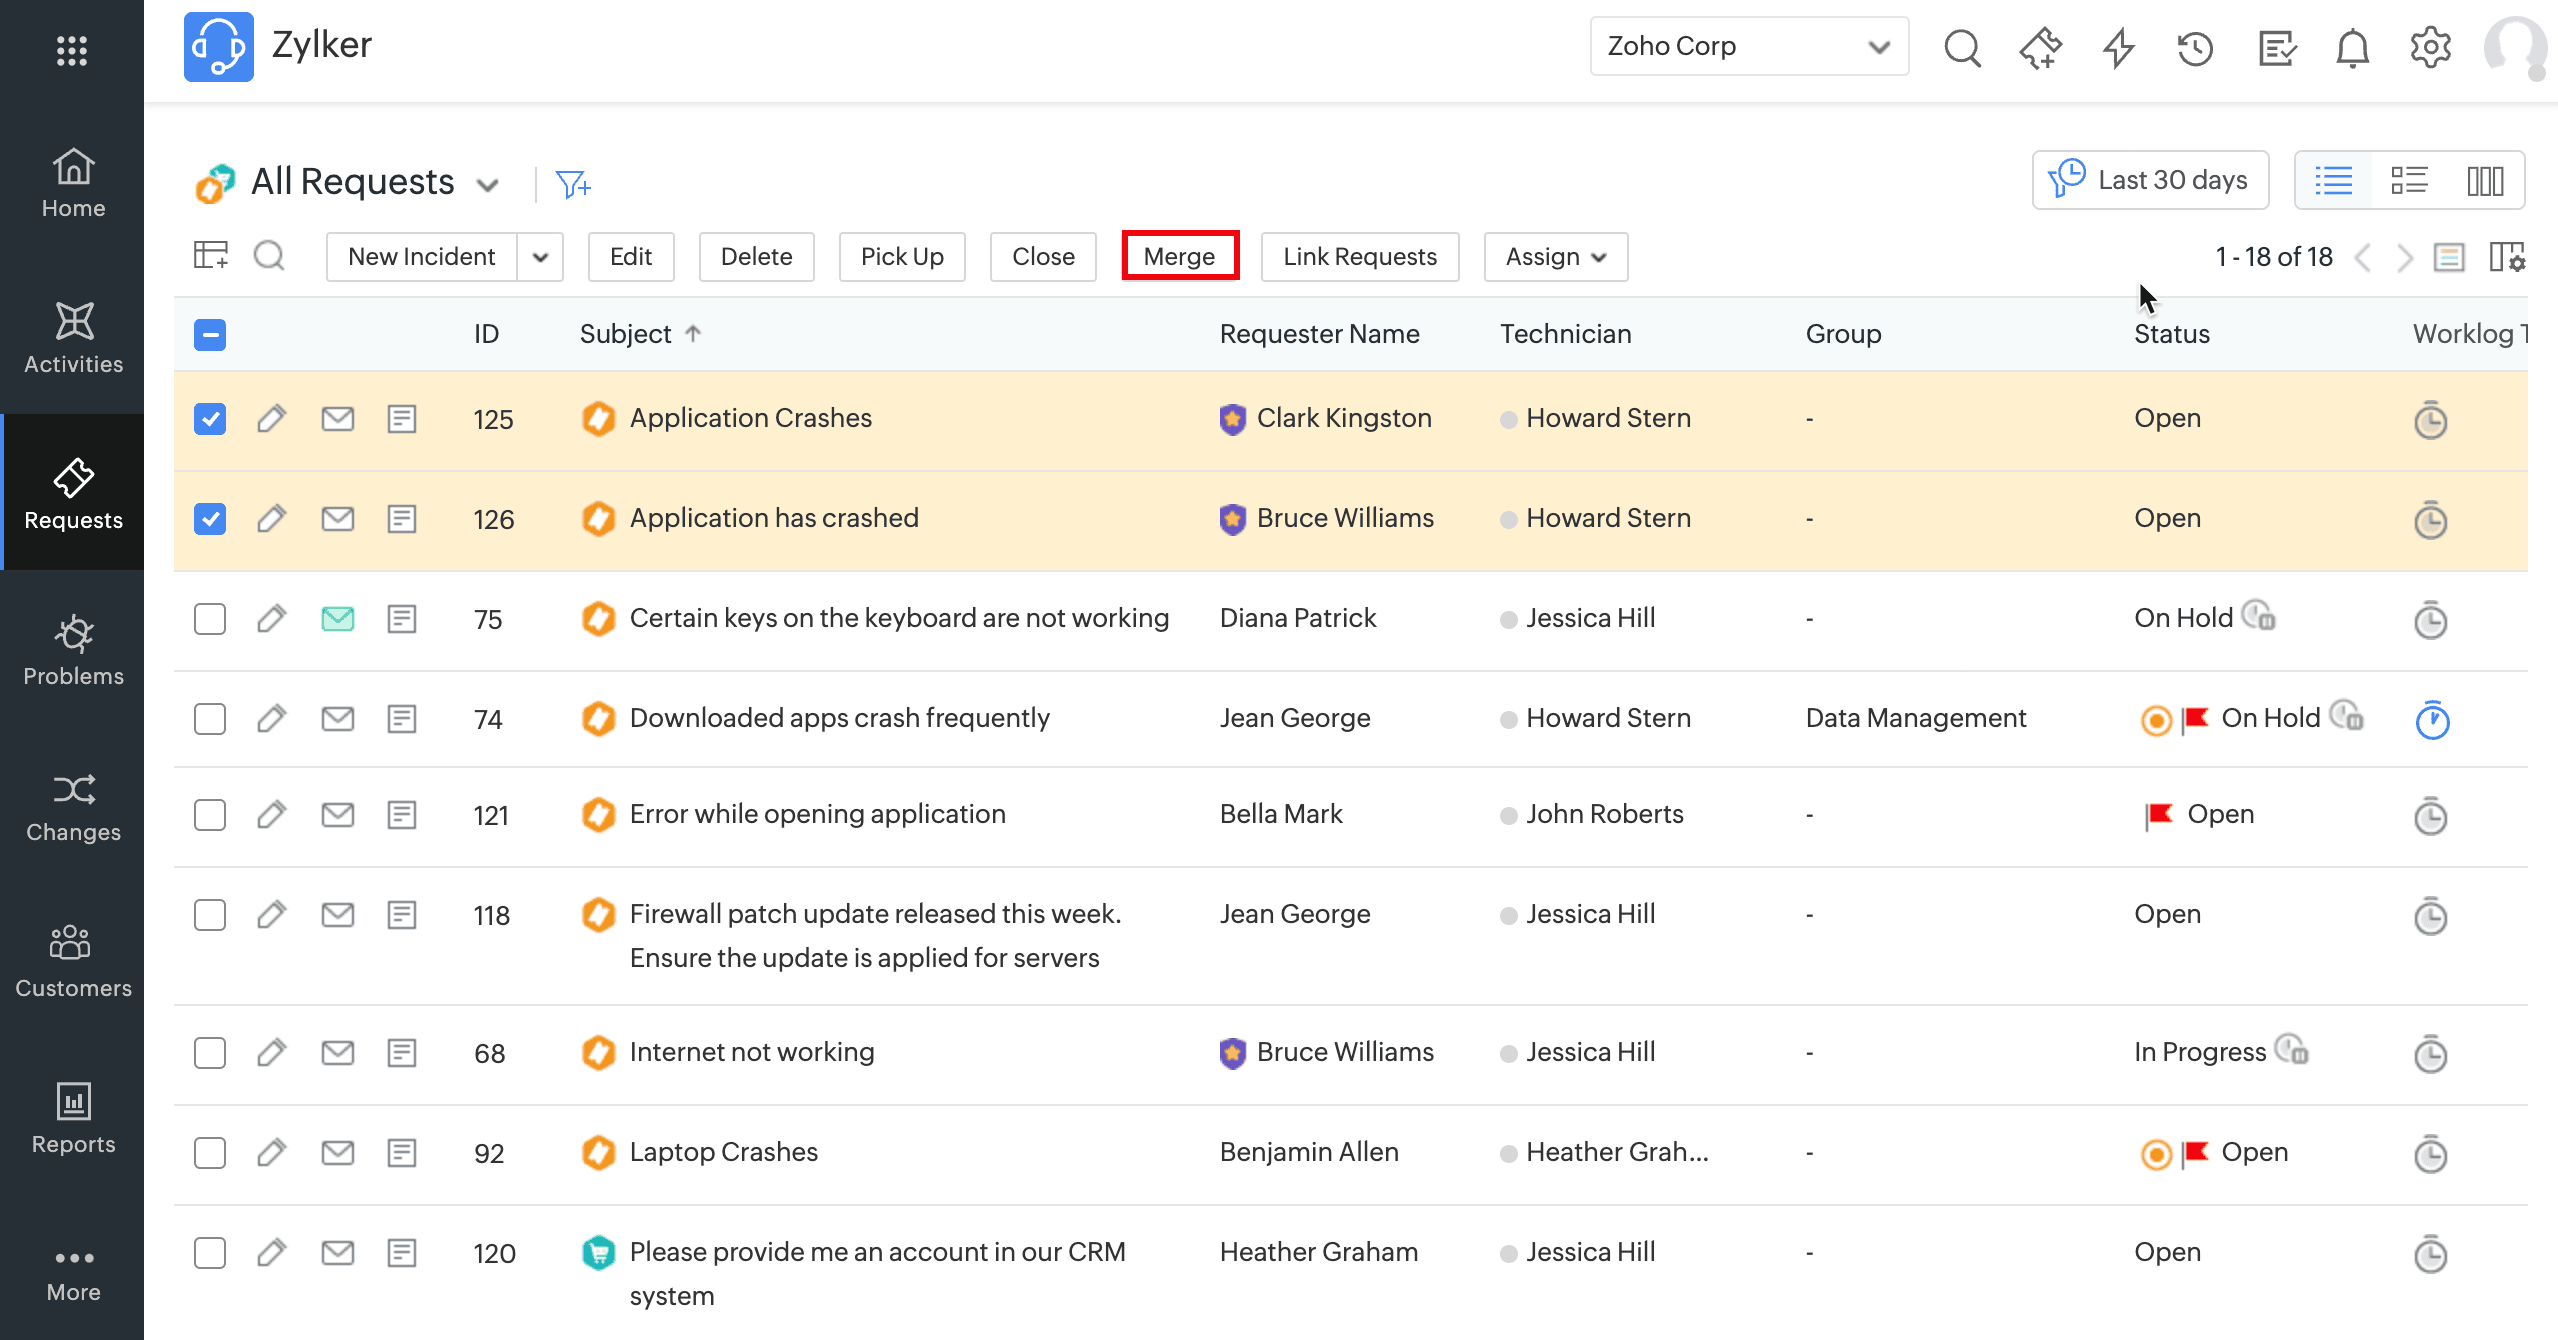Open the Internet not working request
This screenshot has height=1340, width=2558.
pyautogui.click(x=752, y=1052)
